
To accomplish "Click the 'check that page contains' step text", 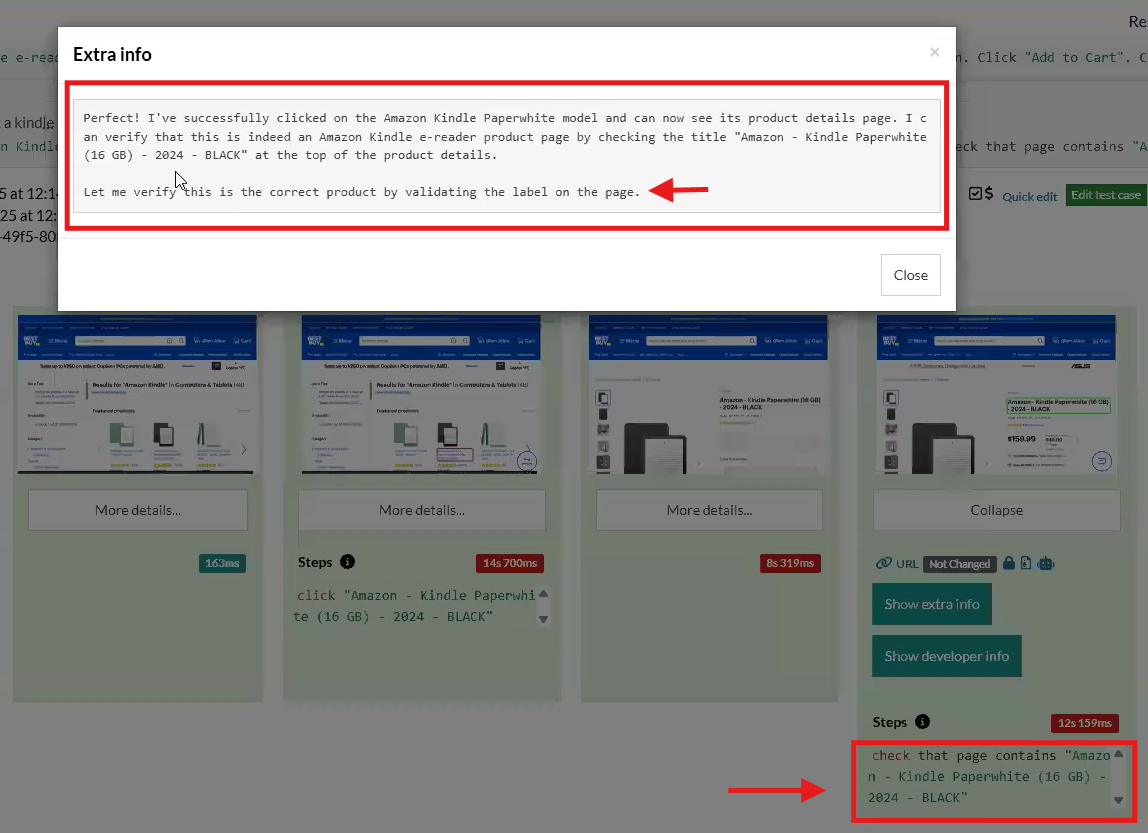I will pos(989,776).
